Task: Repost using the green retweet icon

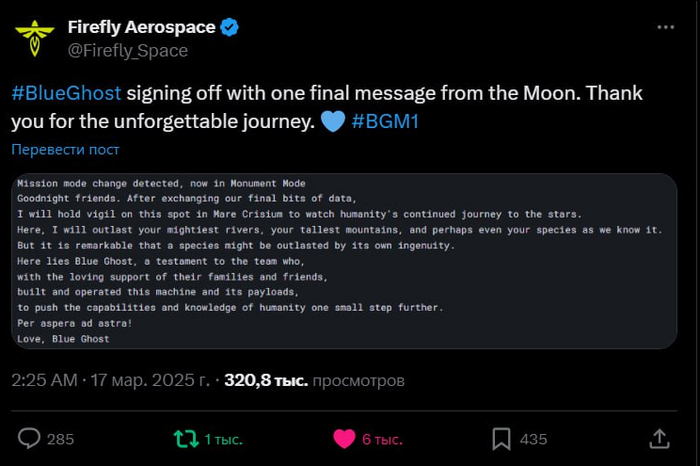Action: [186, 439]
